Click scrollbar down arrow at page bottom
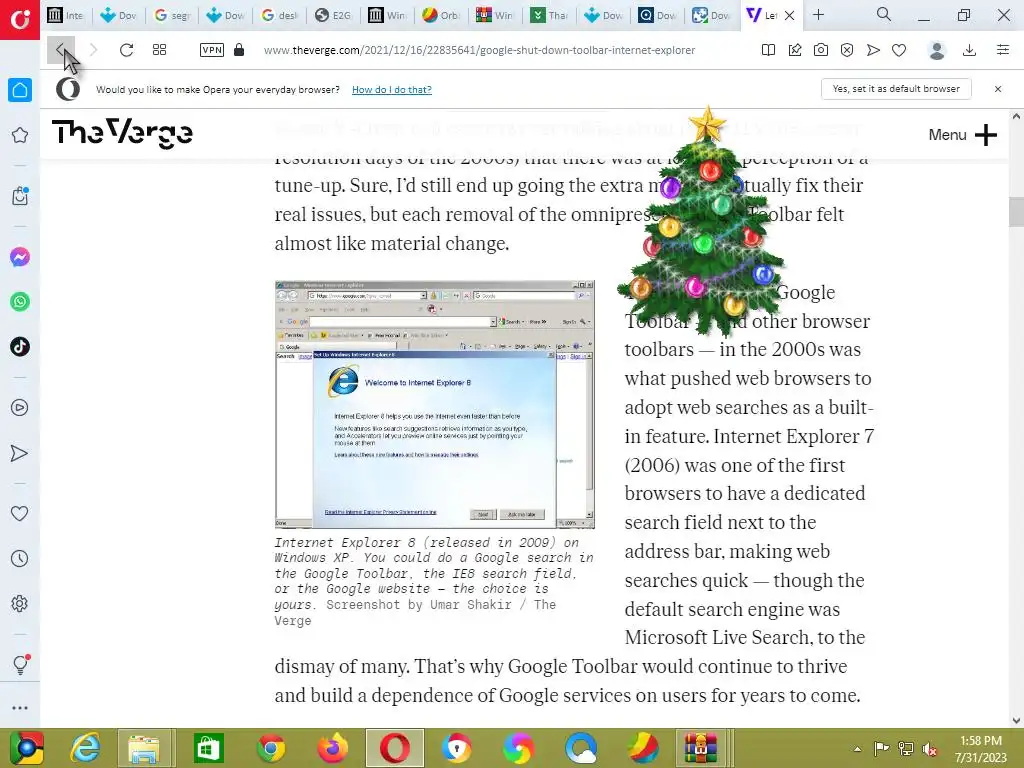Image resolution: width=1024 pixels, height=768 pixels. 1016,721
